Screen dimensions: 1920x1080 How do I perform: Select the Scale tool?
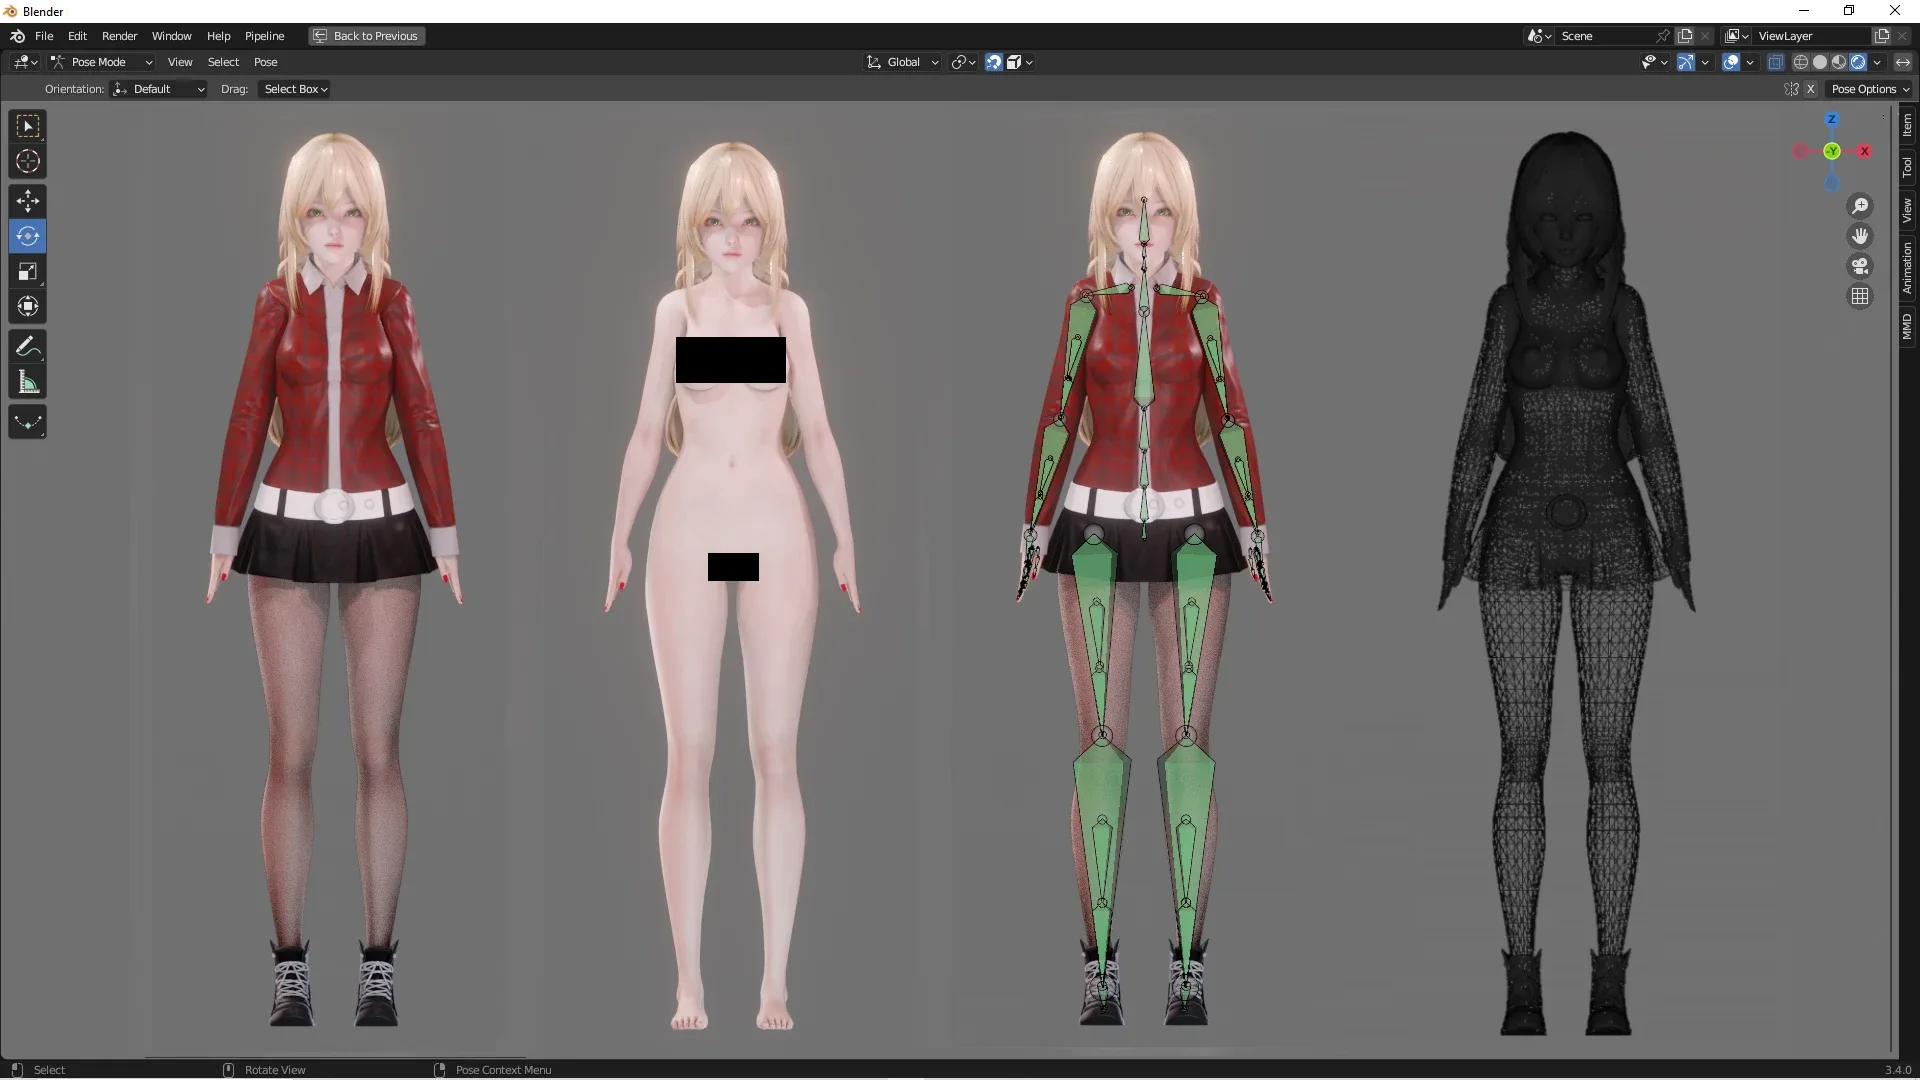point(27,271)
